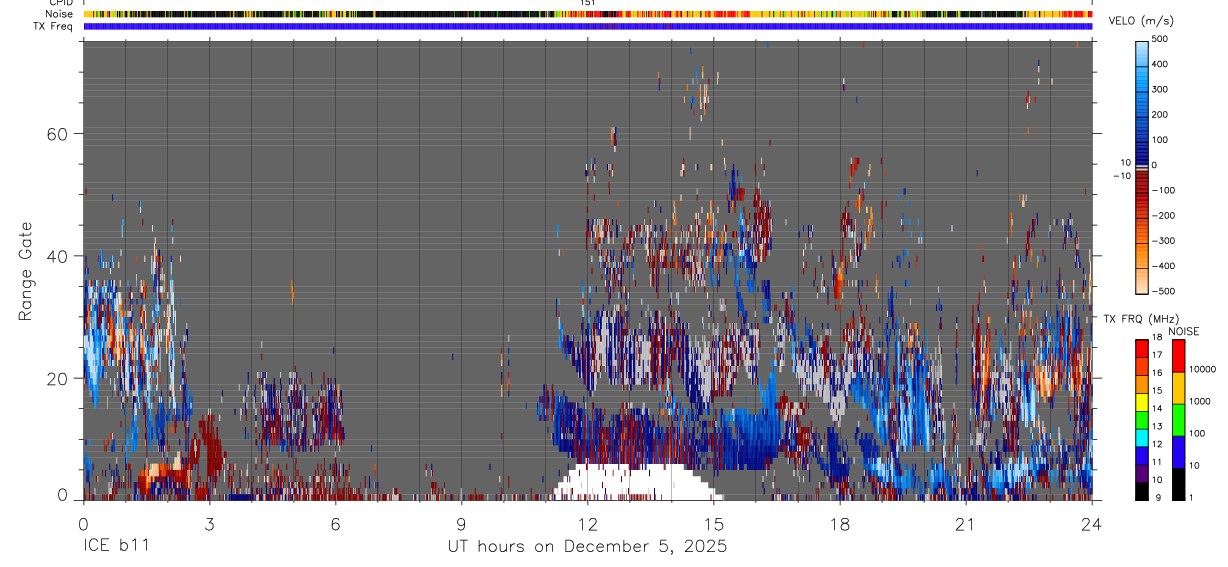Click the 'UT hours on December 5, 2025' label

587,547
